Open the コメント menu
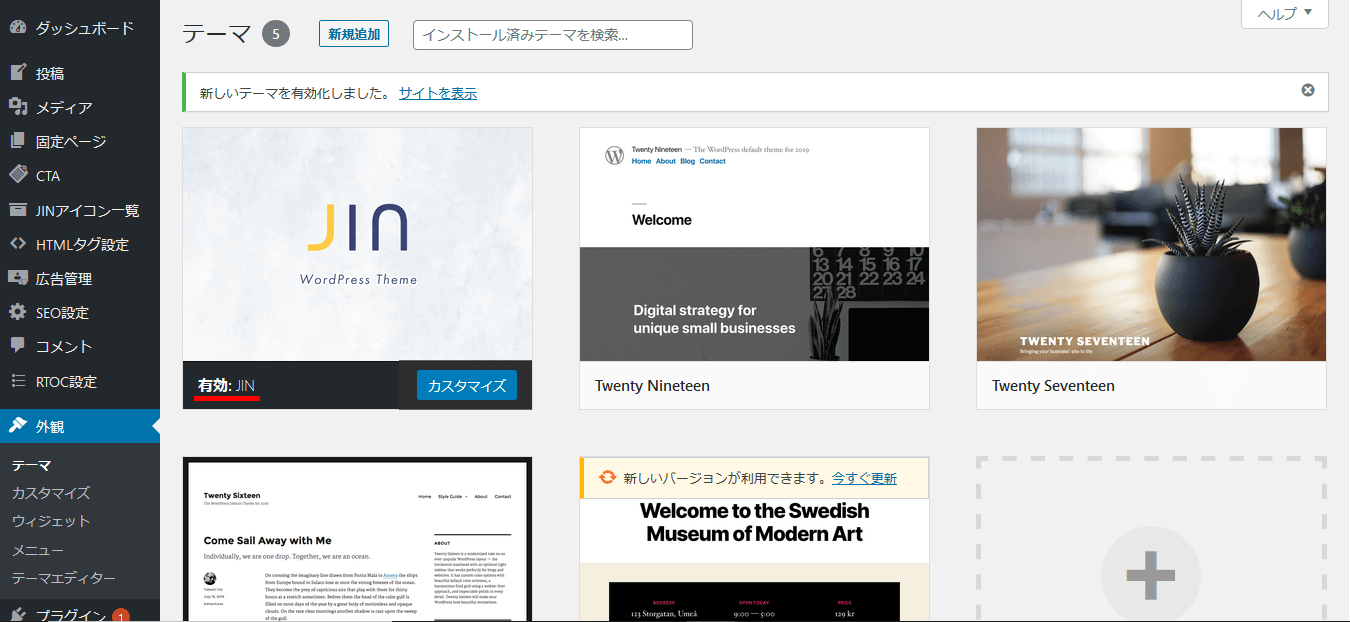Image resolution: width=1350 pixels, height=622 pixels. 64,346
